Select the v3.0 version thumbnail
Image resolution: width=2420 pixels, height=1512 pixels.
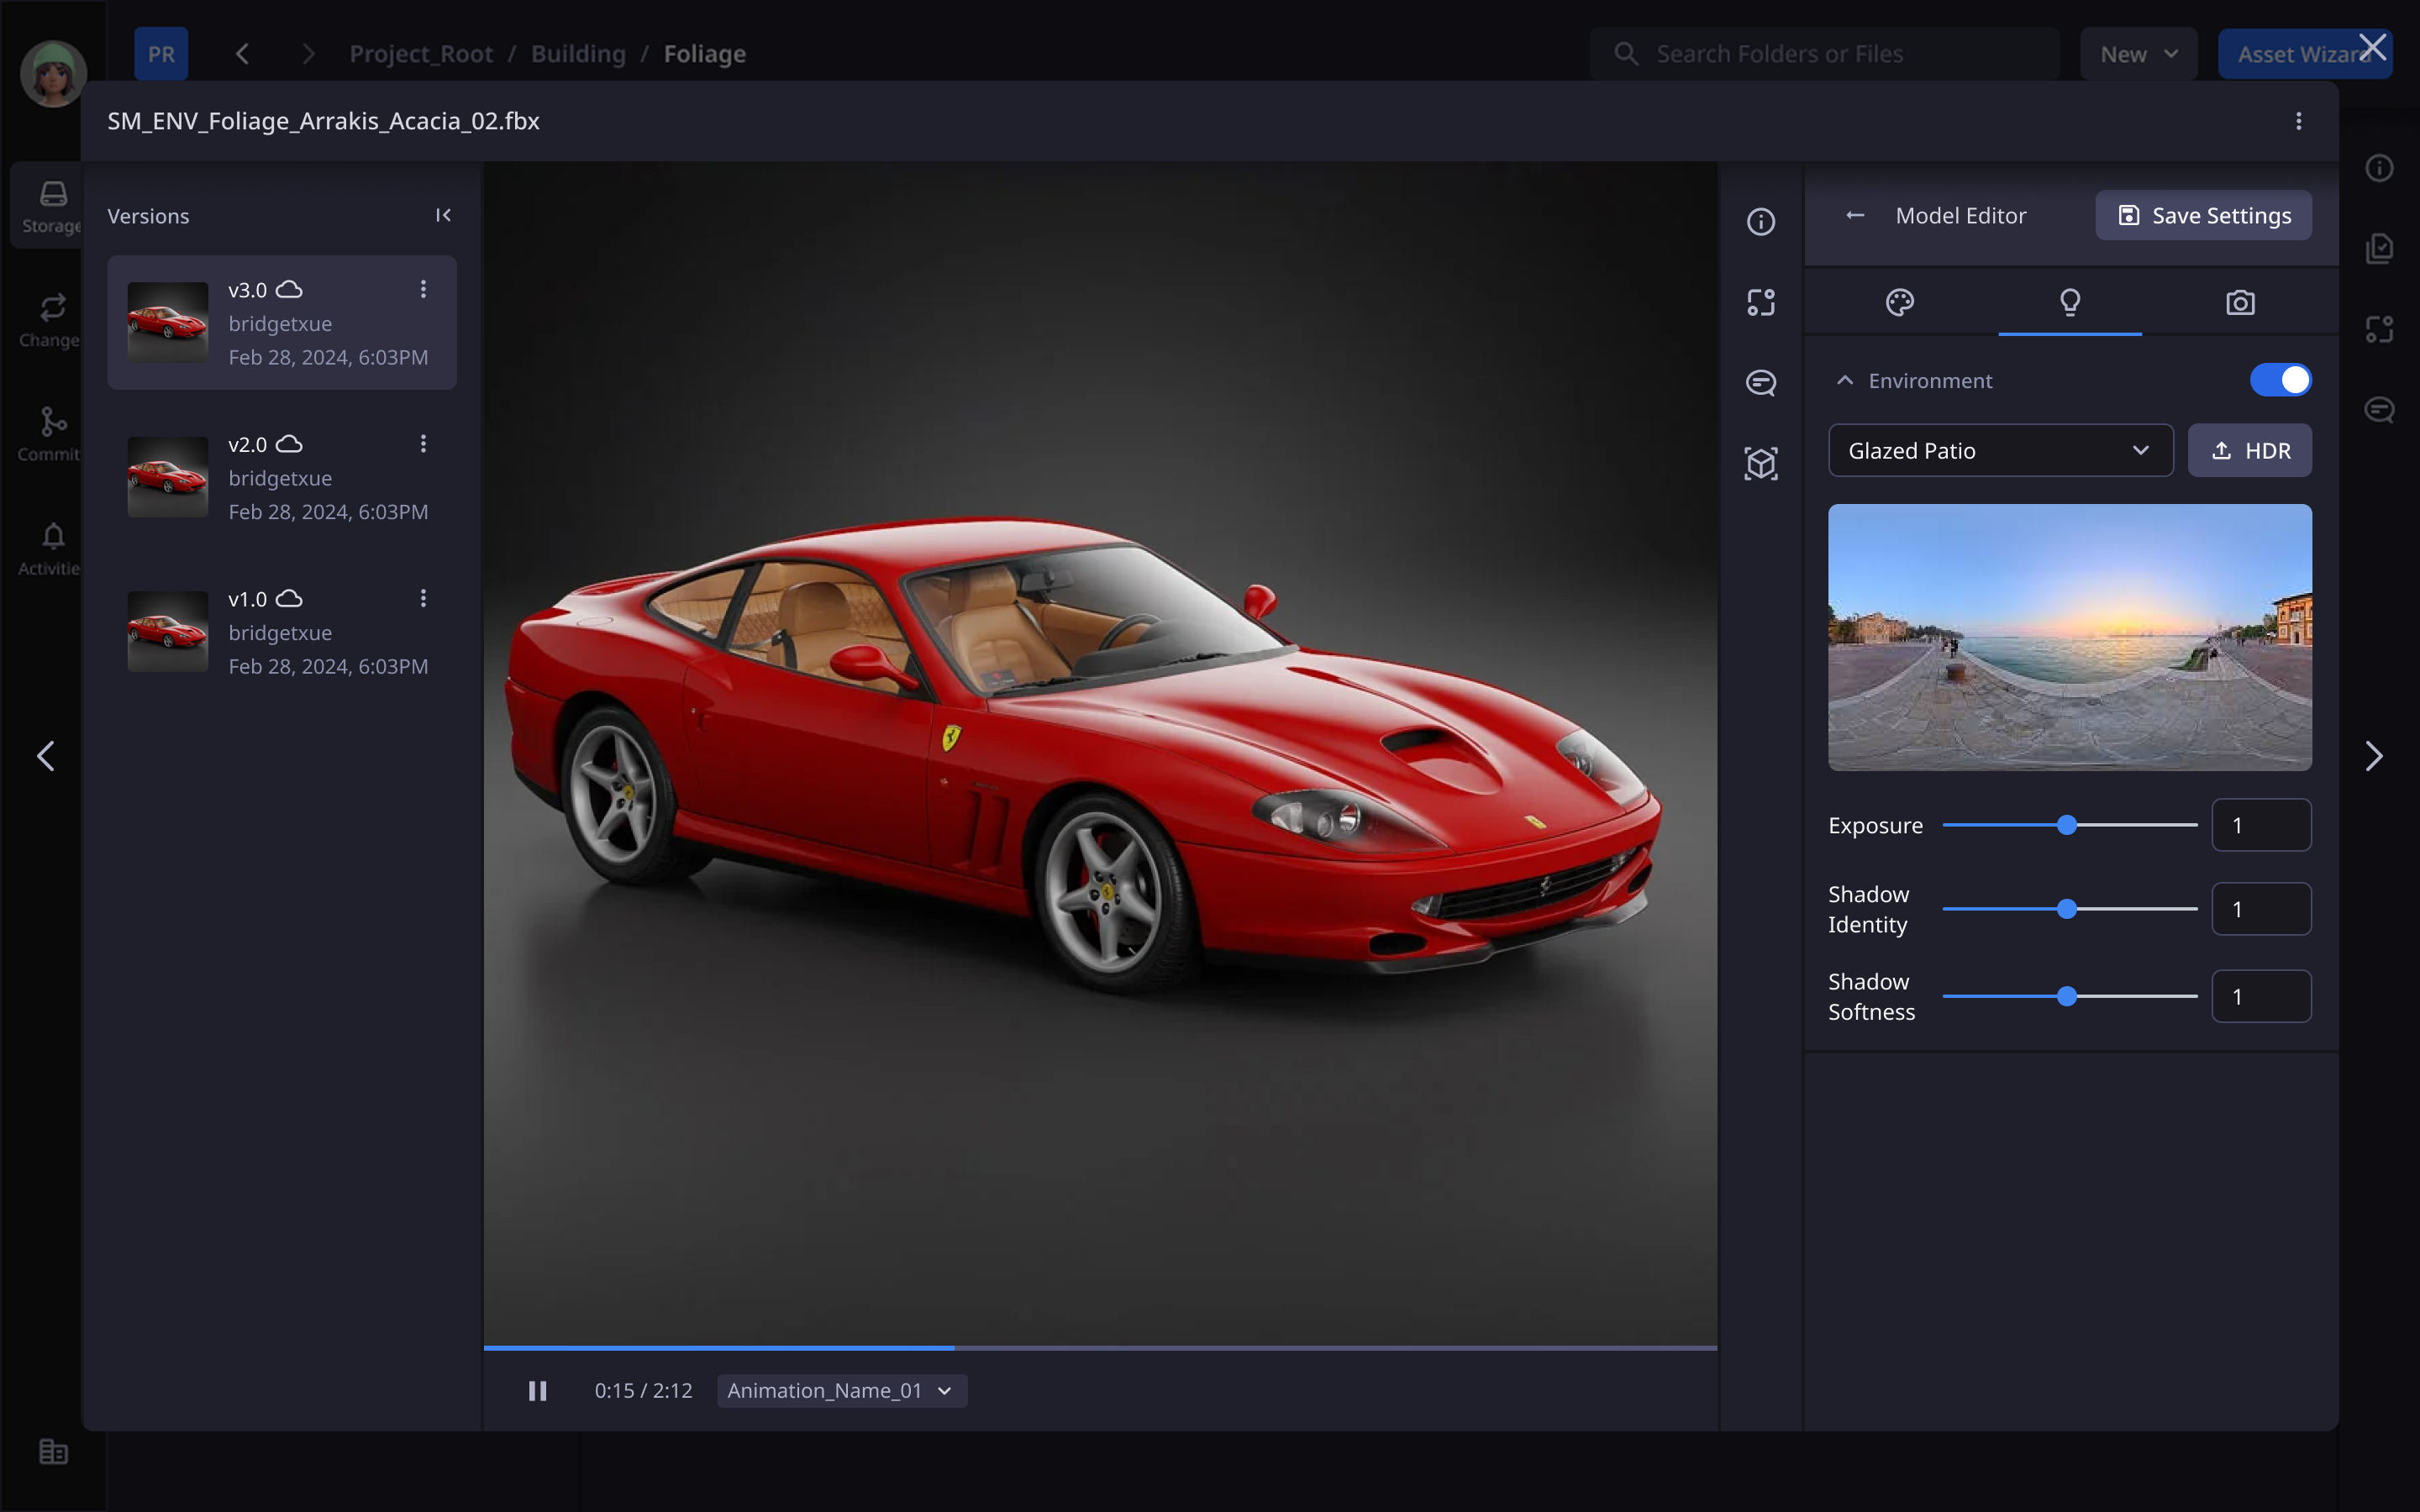click(x=168, y=322)
